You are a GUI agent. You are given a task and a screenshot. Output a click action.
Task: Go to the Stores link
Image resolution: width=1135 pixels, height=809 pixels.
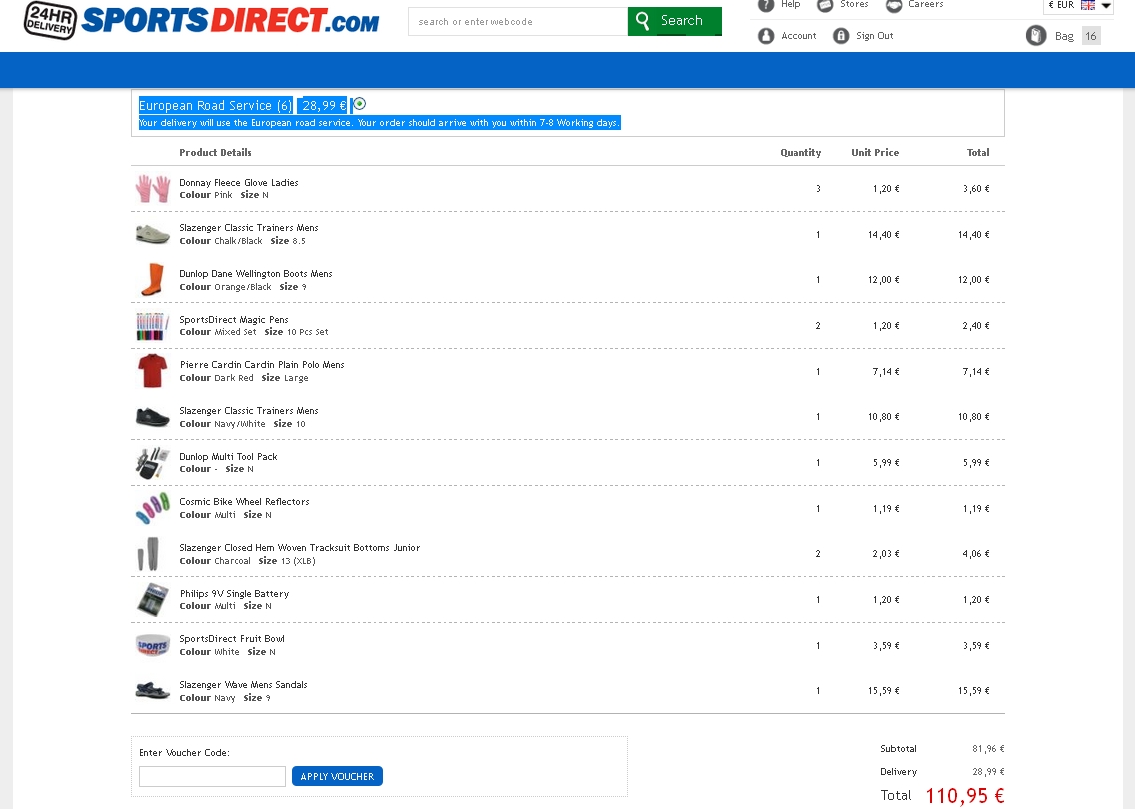(854, 4)
